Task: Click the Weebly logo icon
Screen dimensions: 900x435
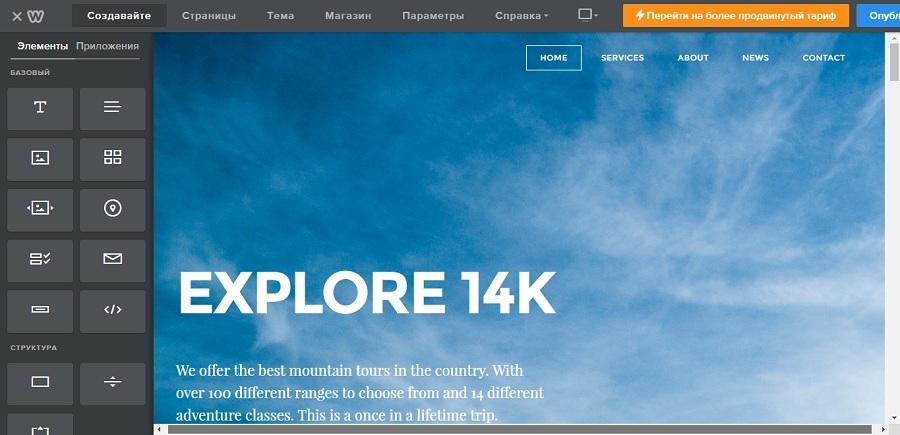Action: tap(36, 16)
